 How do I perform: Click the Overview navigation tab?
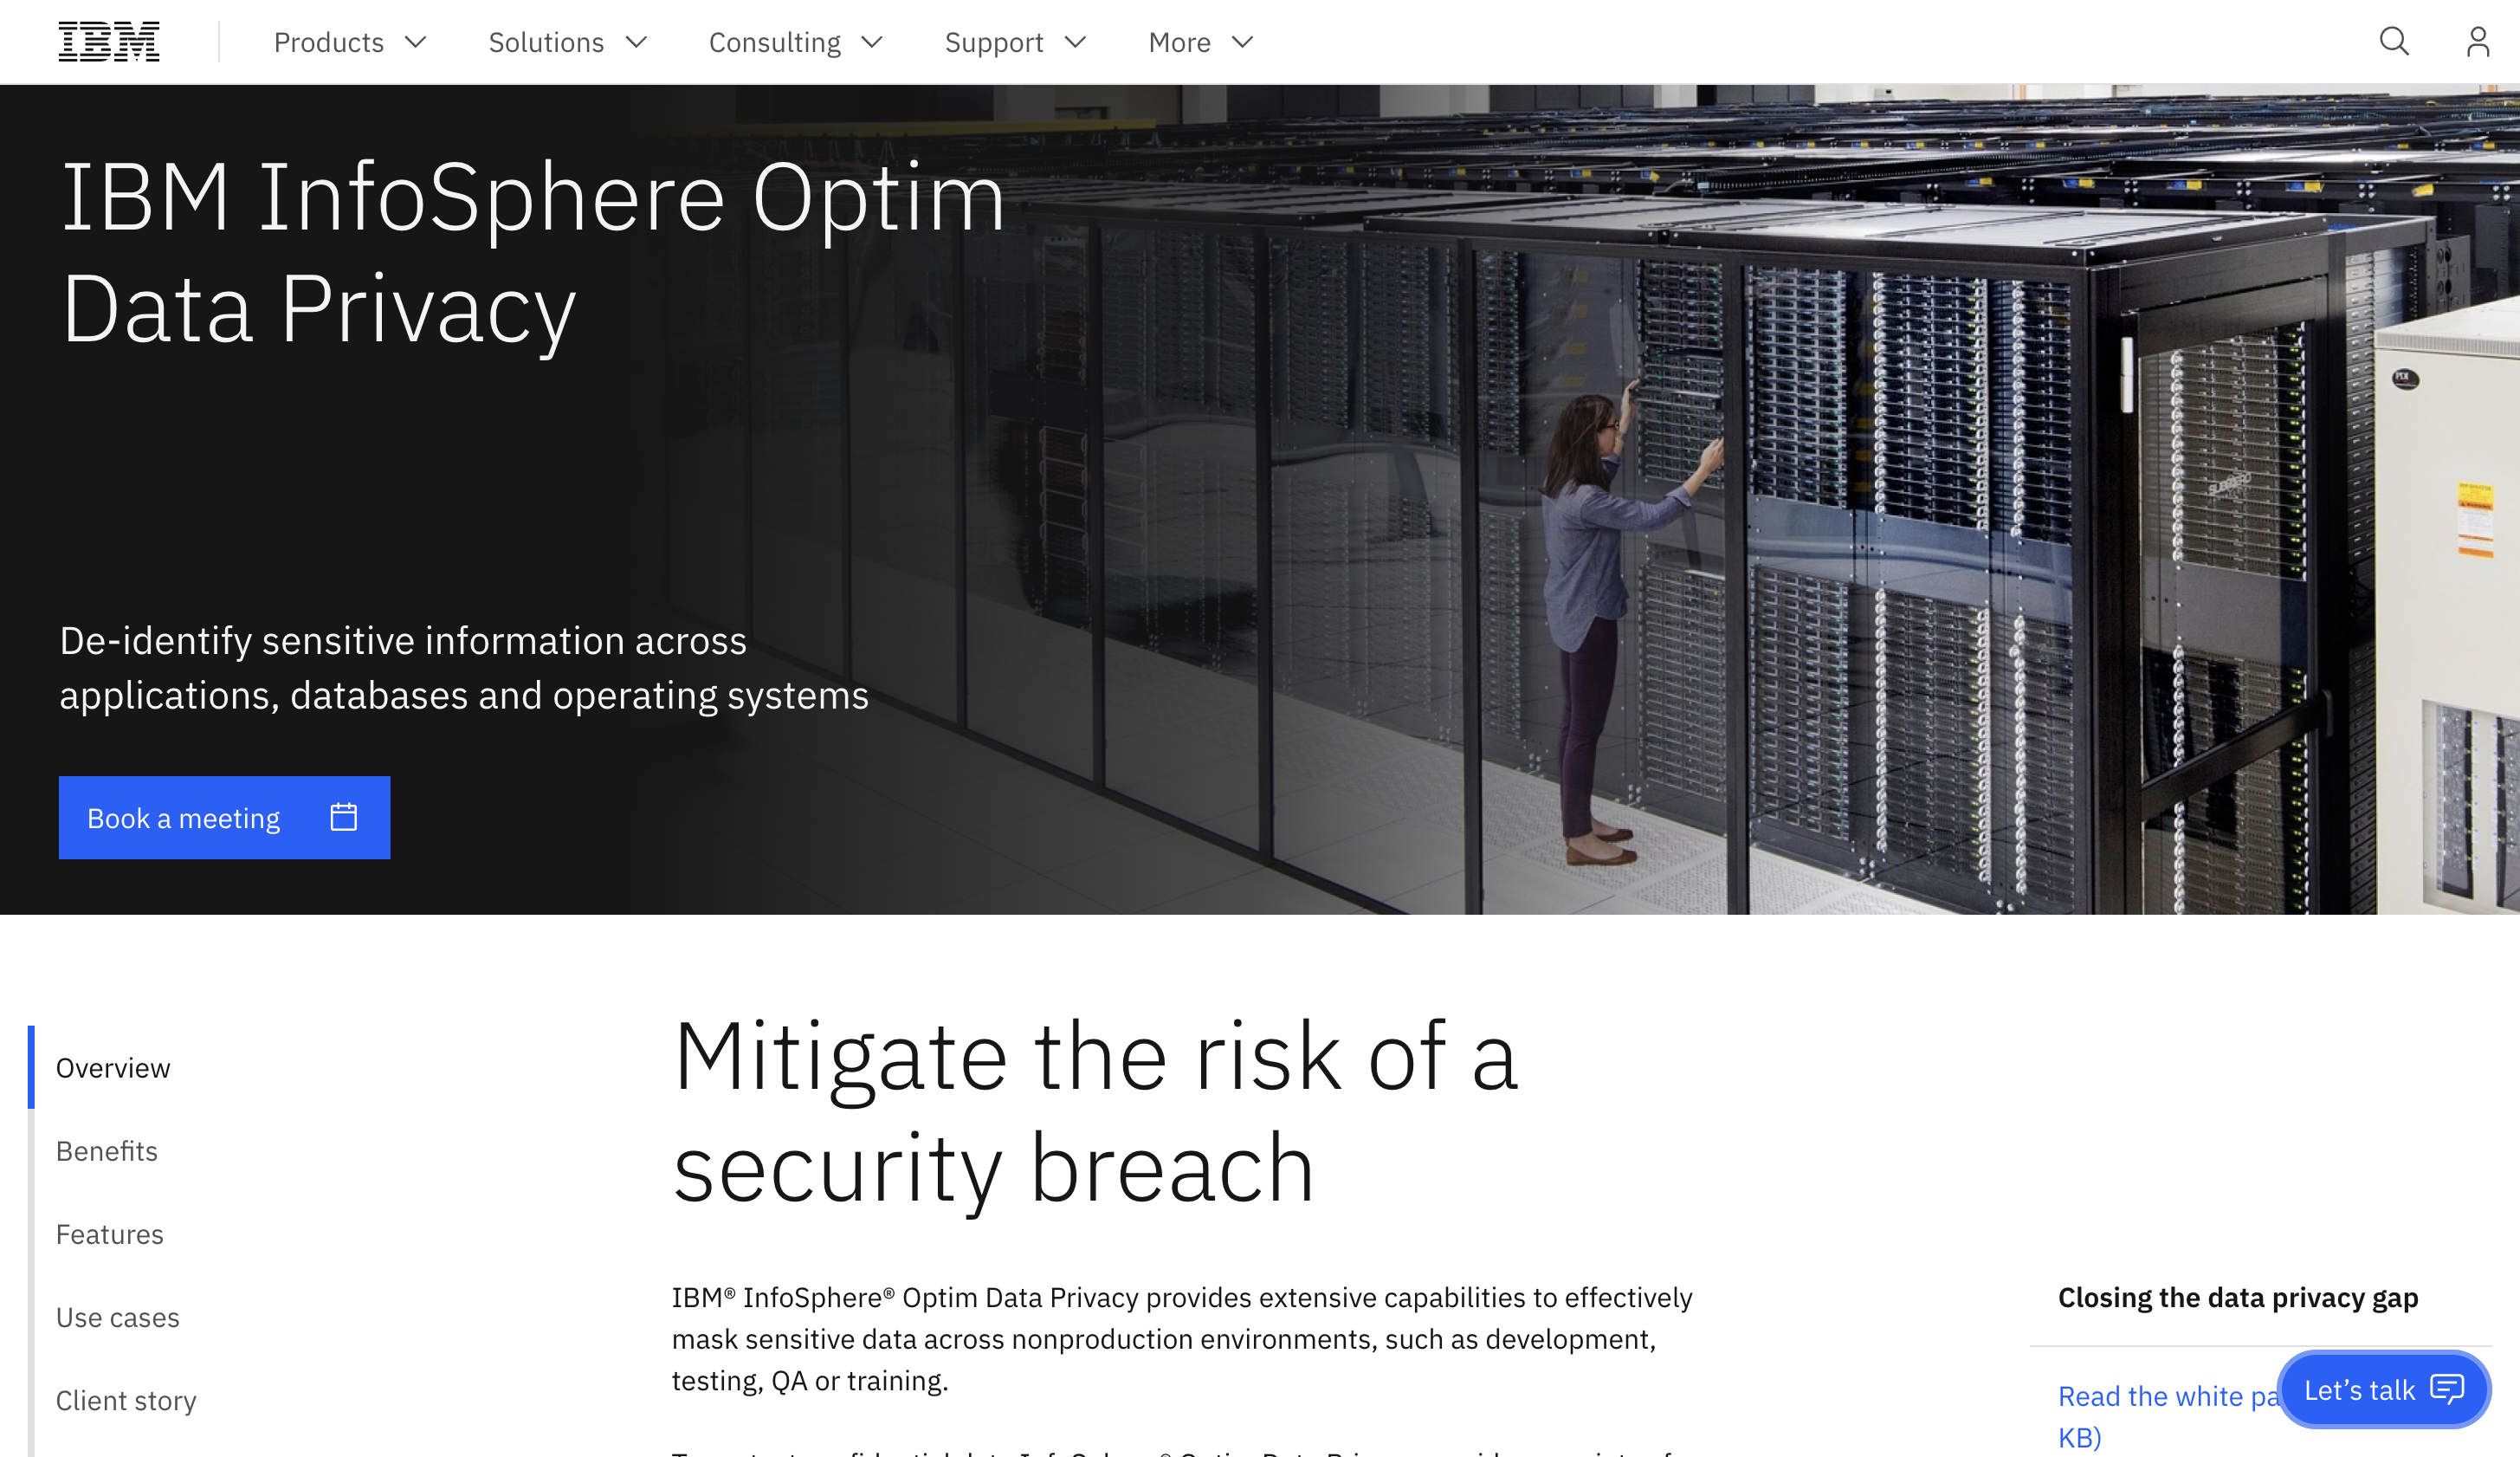(x=113, y=1066)
